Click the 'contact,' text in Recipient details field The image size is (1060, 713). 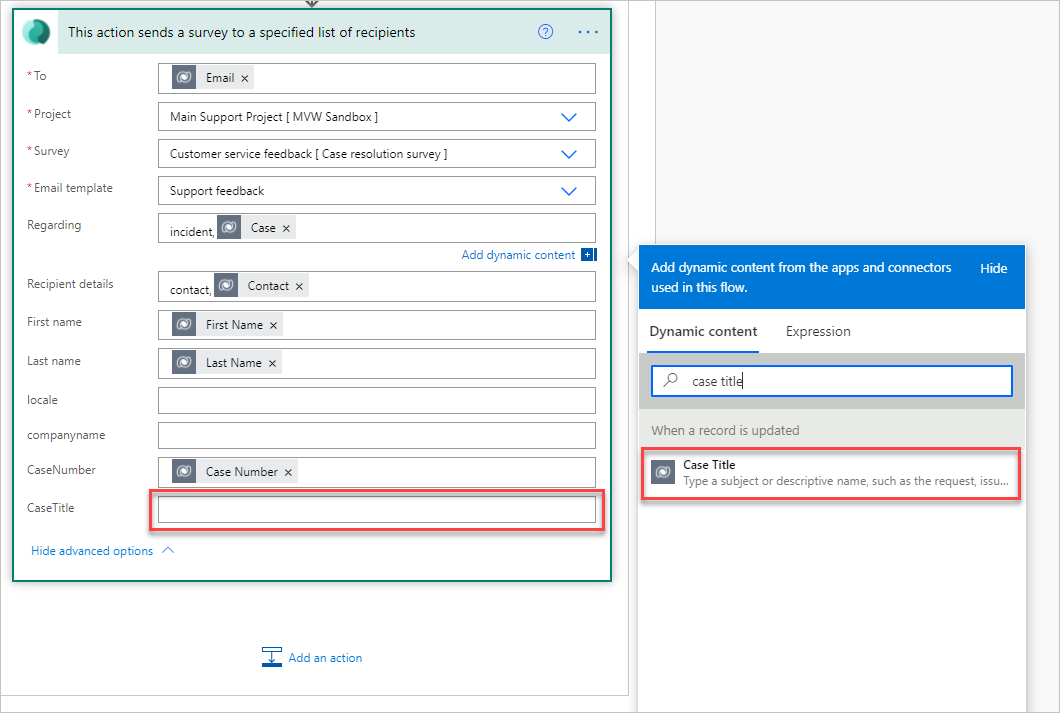tap(191, 290)
